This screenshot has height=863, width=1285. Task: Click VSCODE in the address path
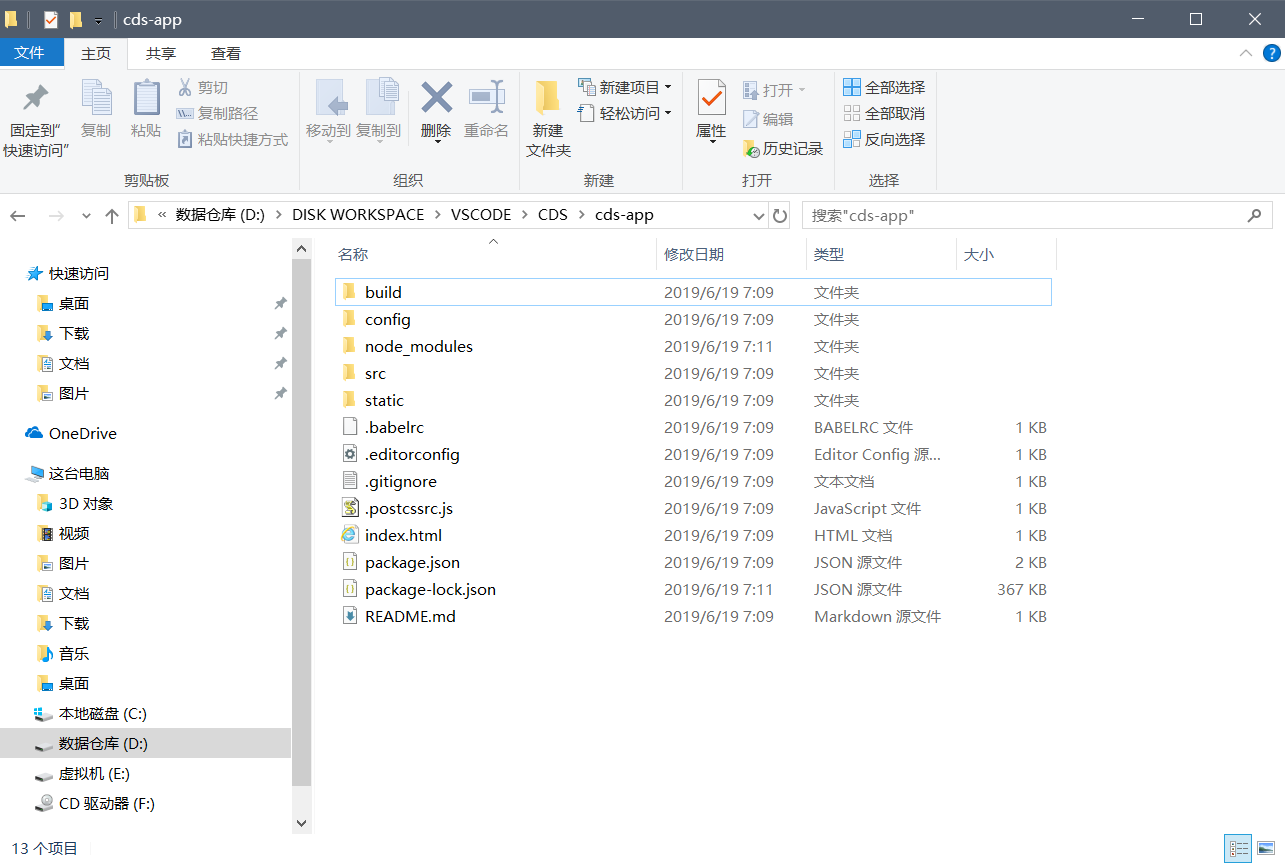click(x=481, y=215)
